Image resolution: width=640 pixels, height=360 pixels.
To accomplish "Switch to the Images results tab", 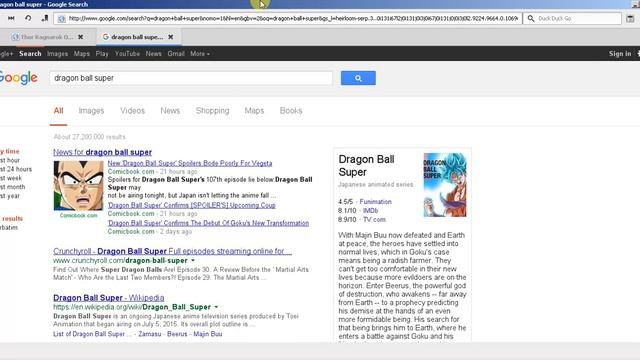I will [x=91, y=111].
